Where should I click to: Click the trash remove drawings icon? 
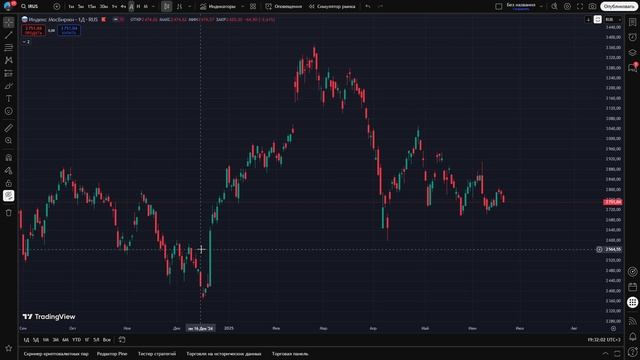(9, 213)
